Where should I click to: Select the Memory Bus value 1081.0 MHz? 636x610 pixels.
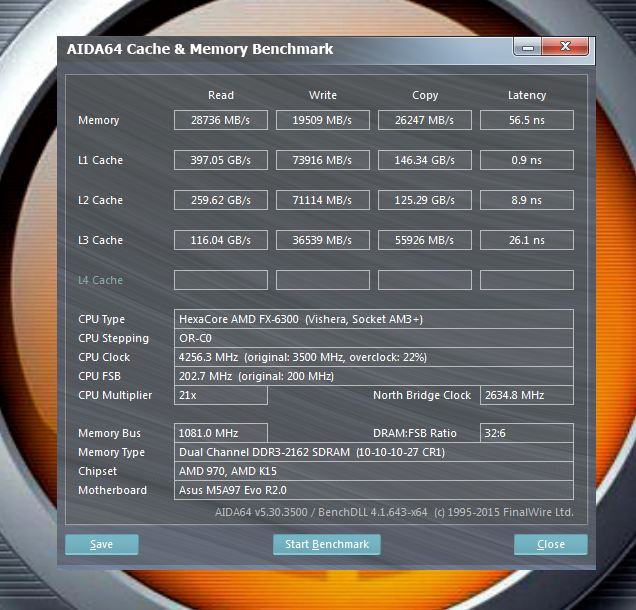[221, 433]
